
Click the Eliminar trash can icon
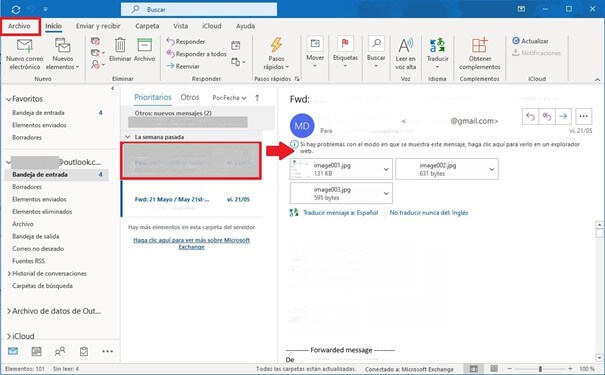coord(120,45)
